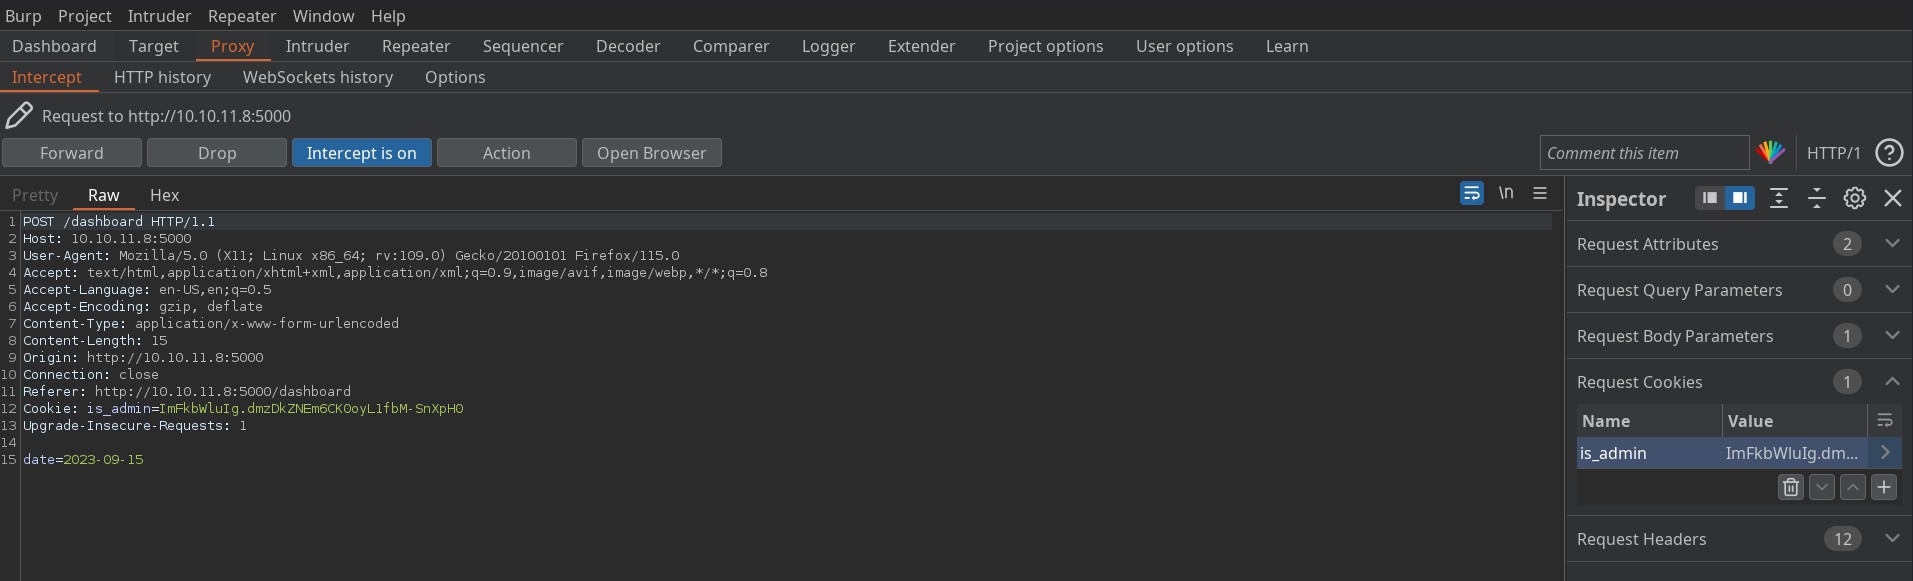Switch to the Dashboard tab
Viewport: 1913px width, 581px height.
[x=54, y=46]
